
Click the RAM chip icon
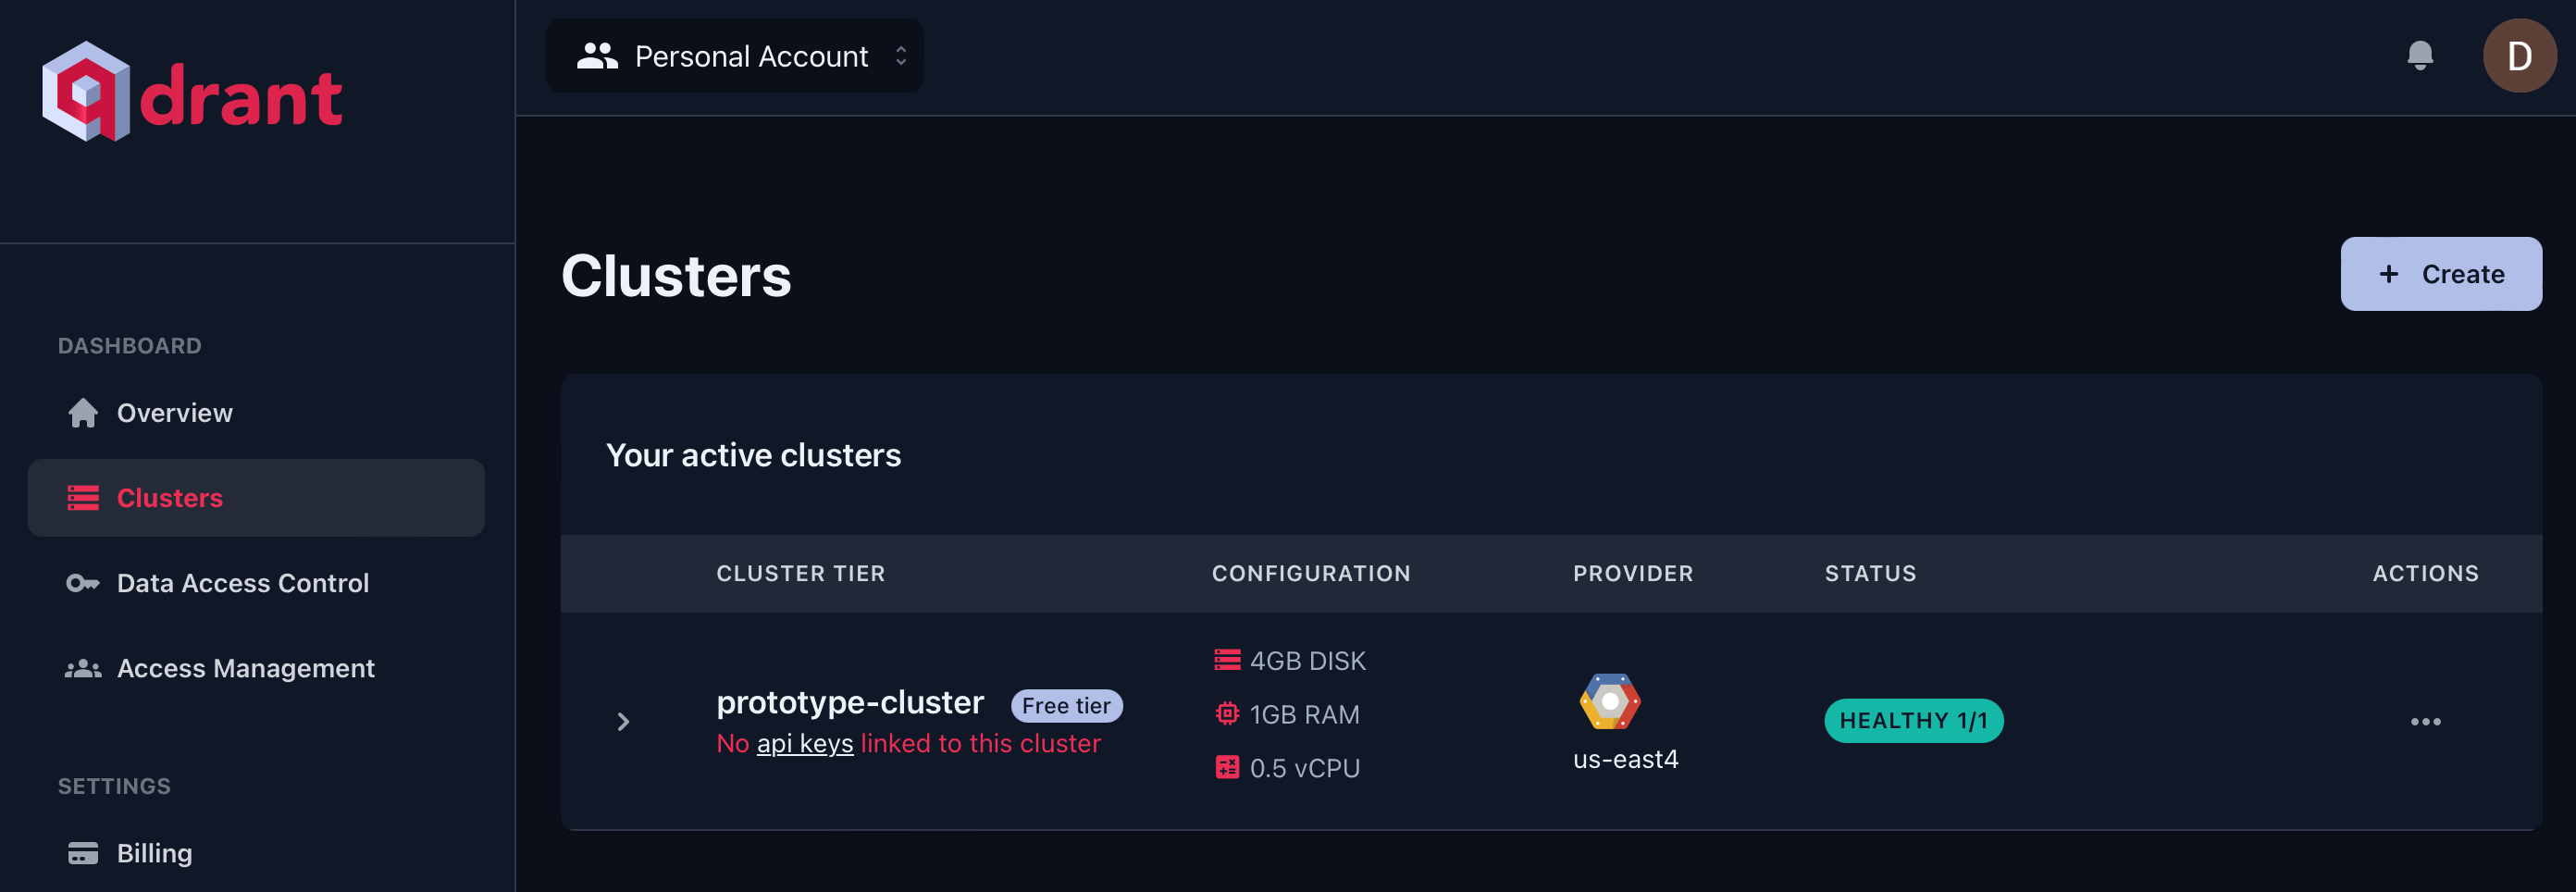pos(1227,714)
